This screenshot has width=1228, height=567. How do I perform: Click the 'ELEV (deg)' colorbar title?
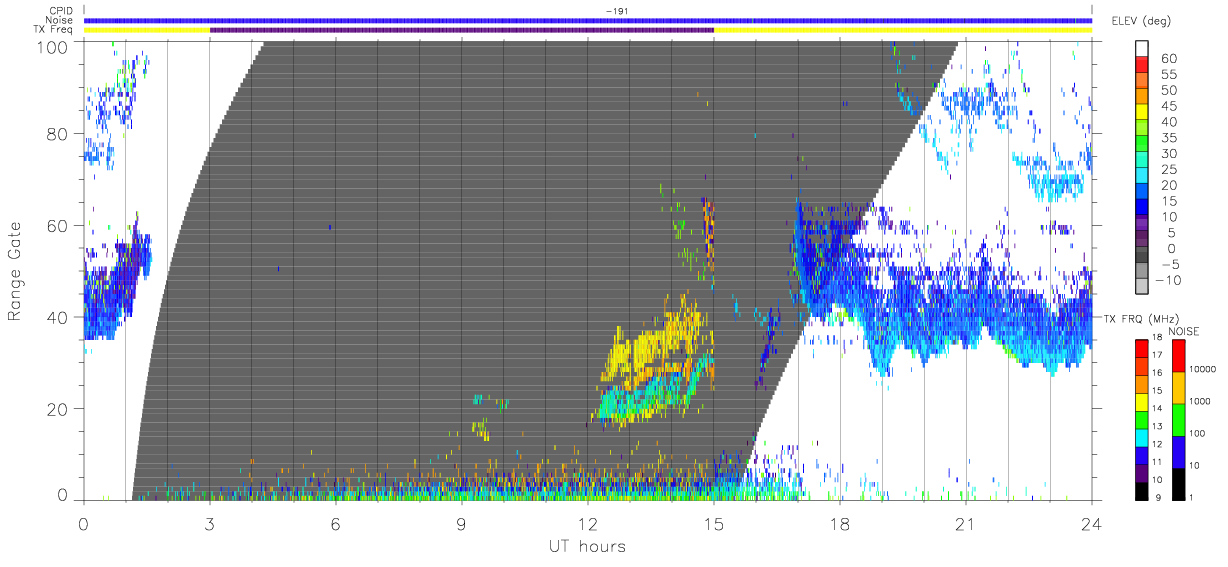pyautogui.click(x=1142, y=21)
